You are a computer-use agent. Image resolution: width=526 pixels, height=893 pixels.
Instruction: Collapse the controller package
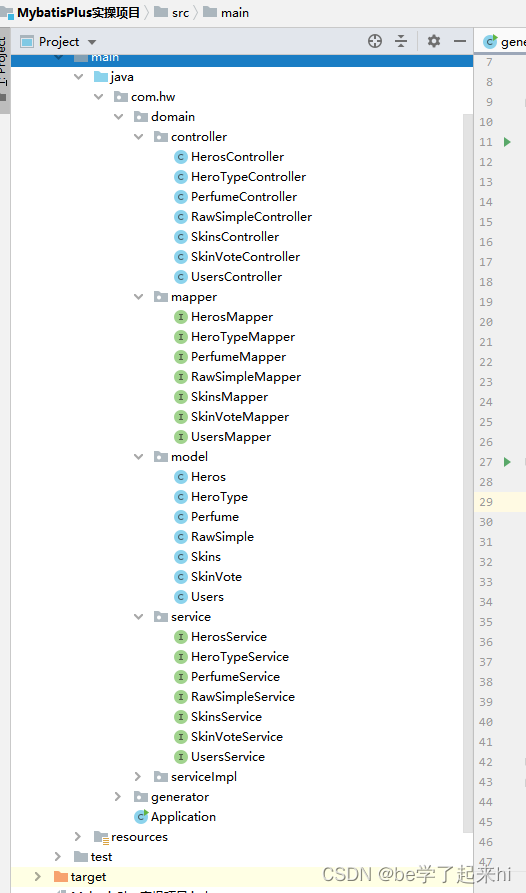138,137
